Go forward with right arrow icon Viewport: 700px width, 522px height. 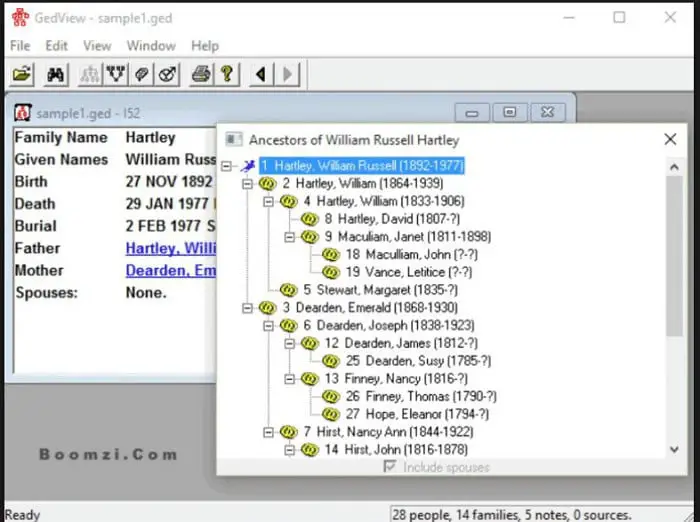288,74
